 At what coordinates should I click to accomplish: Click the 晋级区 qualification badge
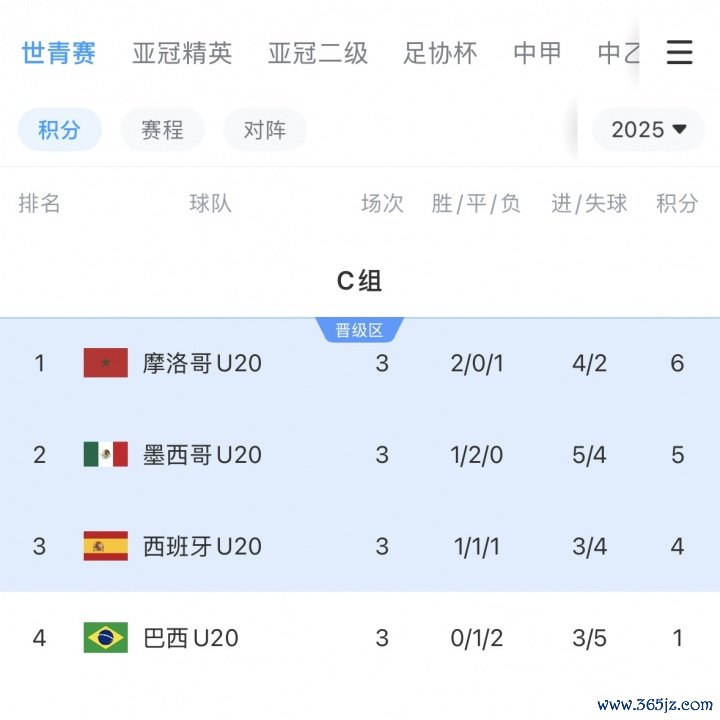tap(359, 331)
